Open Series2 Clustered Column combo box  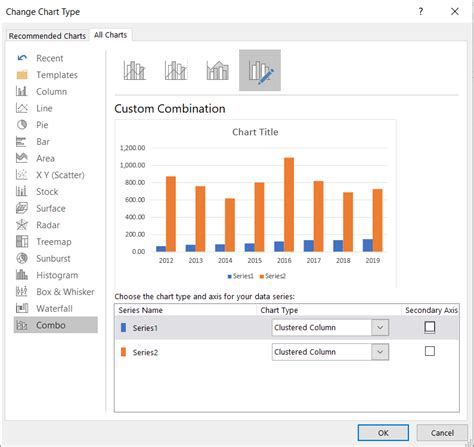tap(330, 352)
